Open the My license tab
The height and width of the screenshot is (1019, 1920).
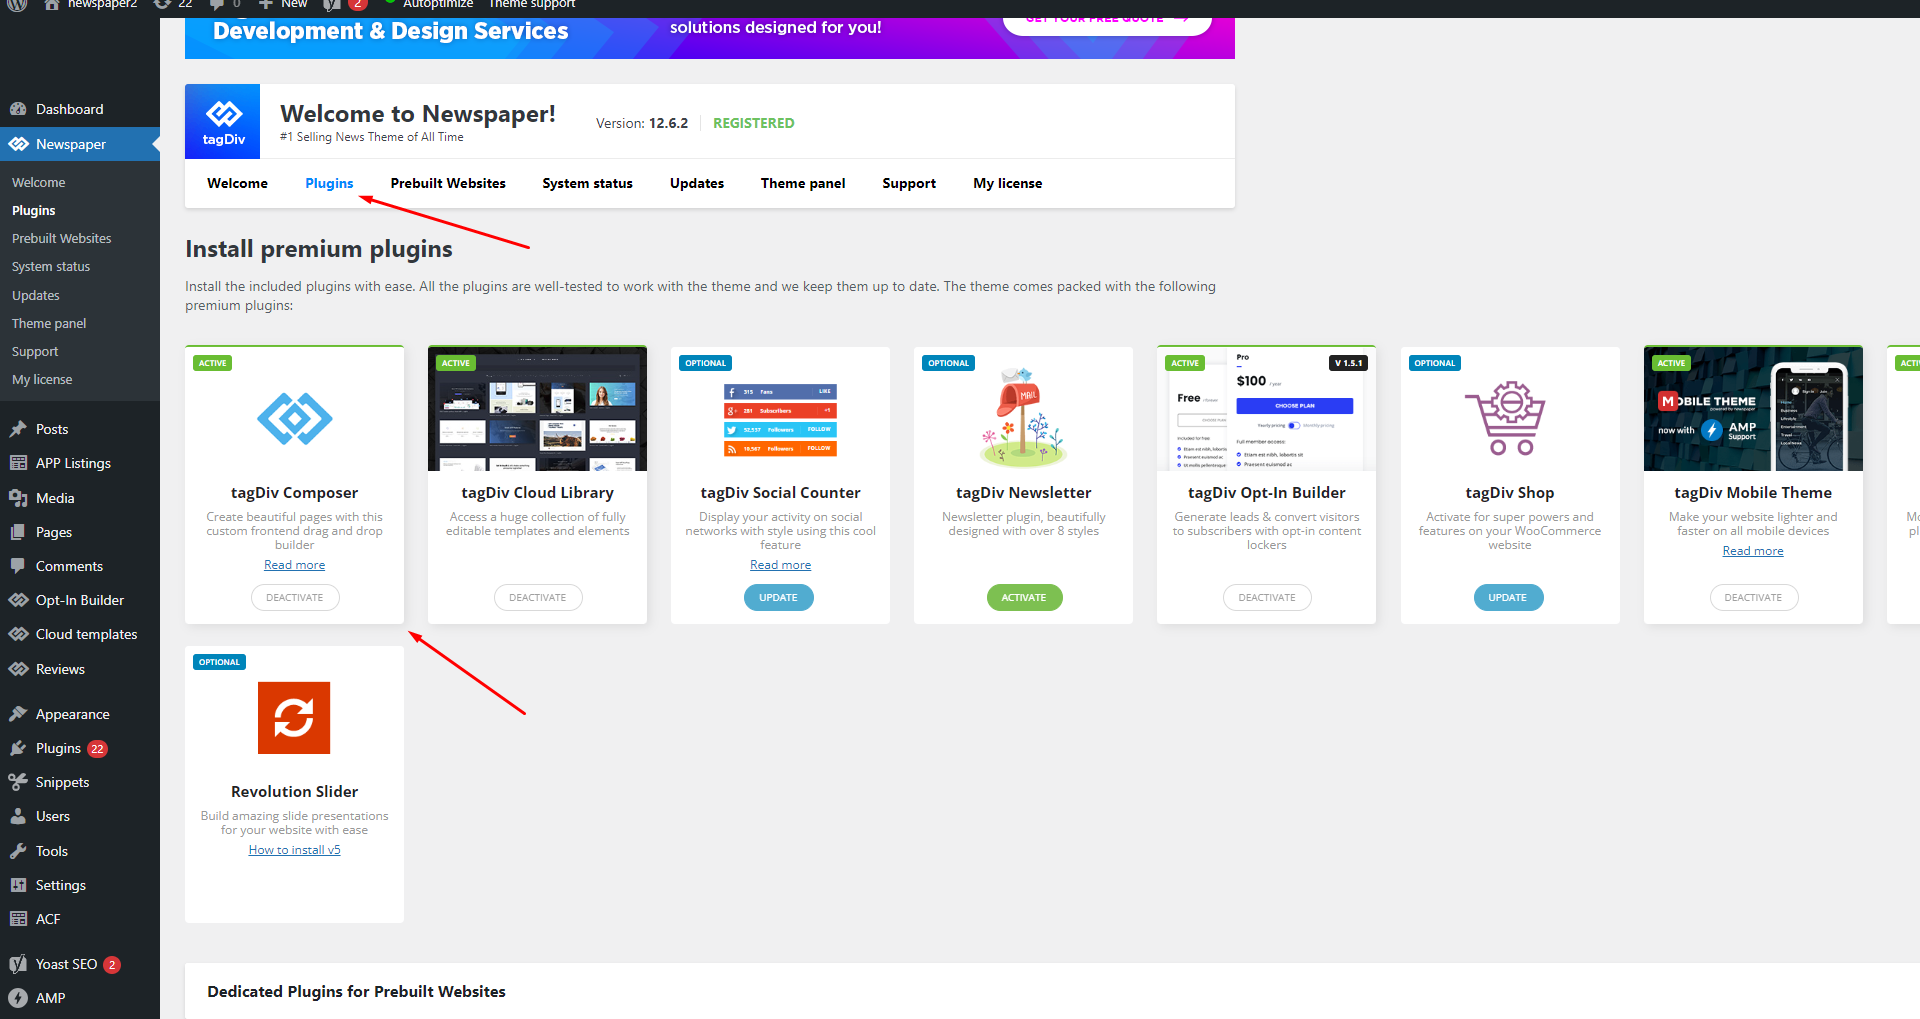coord(1007,183)
